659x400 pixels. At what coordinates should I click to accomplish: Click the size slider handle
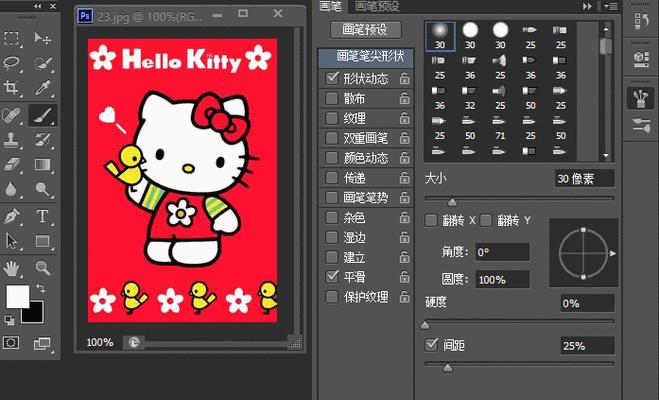point(452,203)
